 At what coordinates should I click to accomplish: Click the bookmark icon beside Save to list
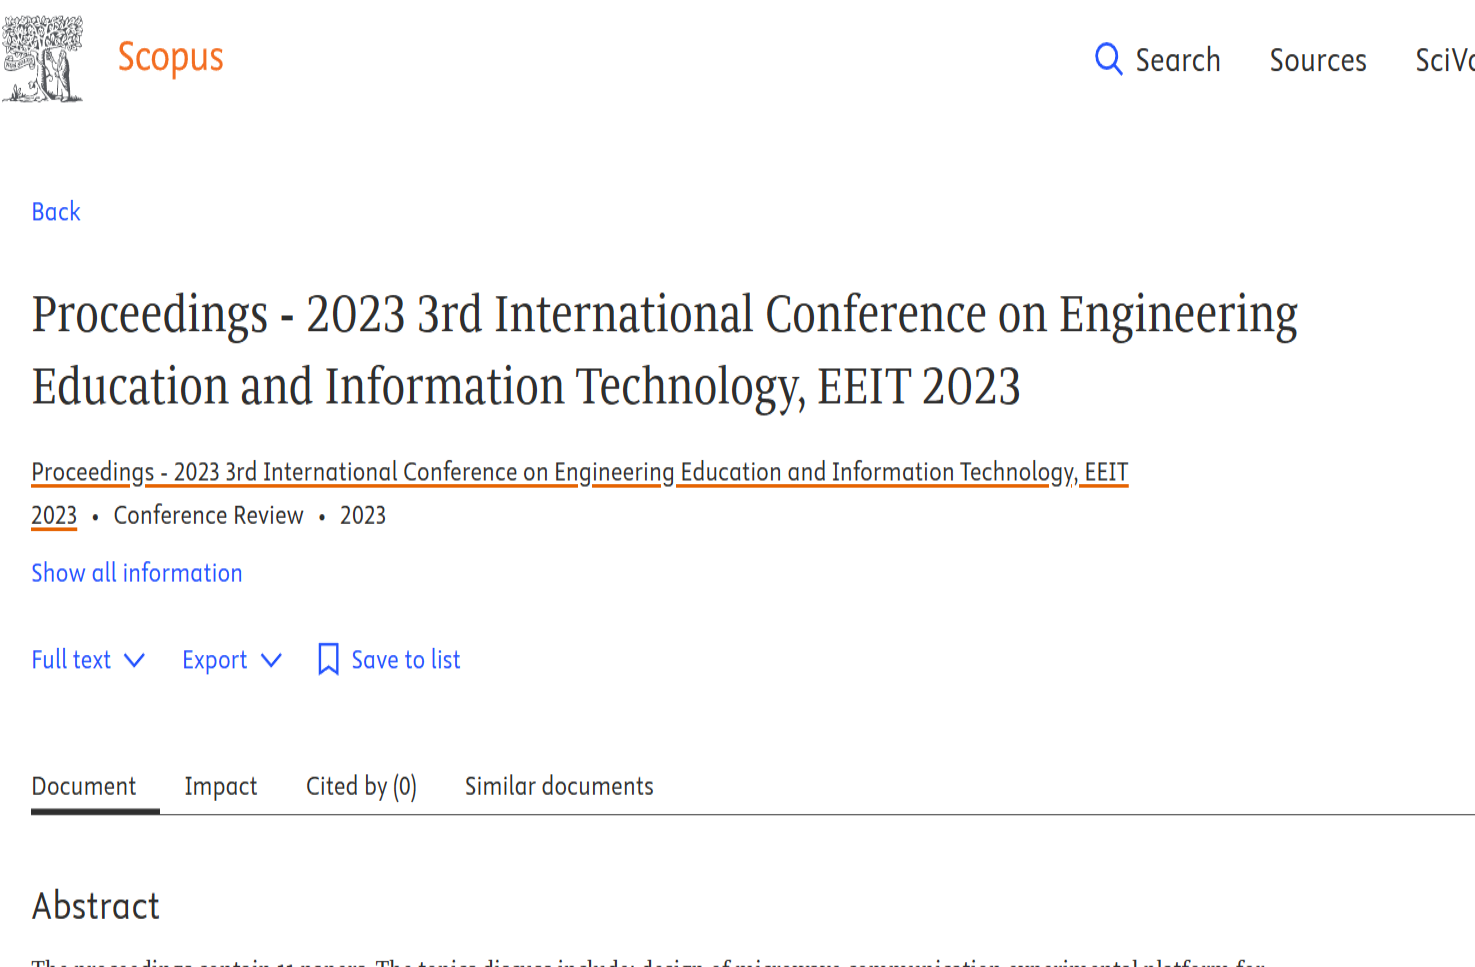tap(328, 659)
